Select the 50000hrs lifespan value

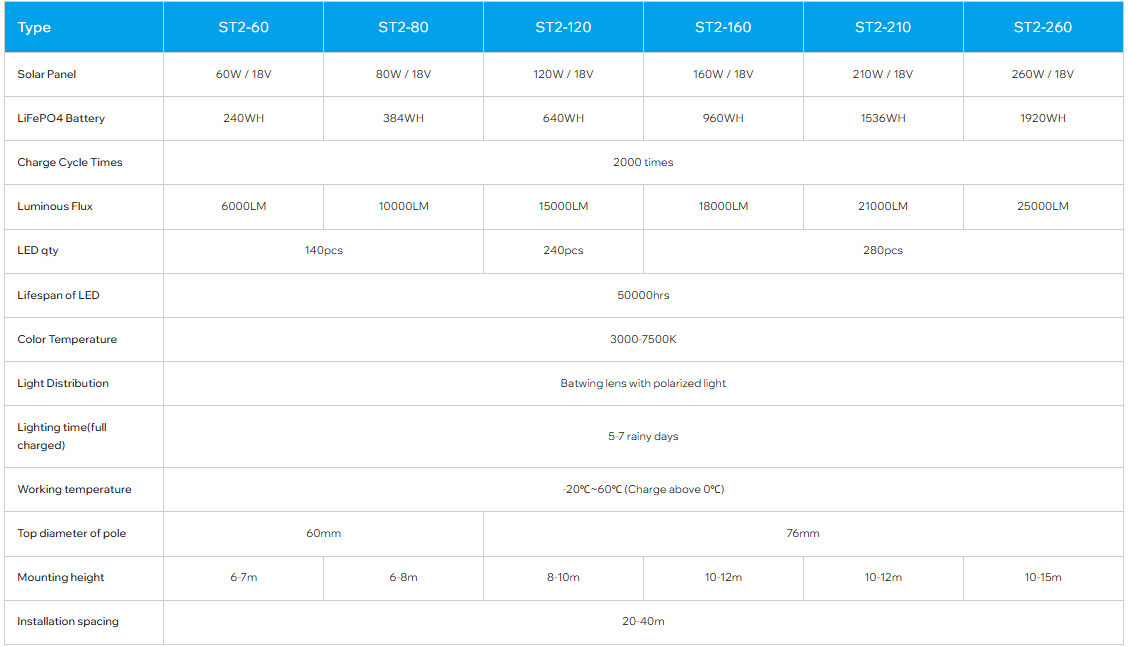pyautogui.click(x=643, y=295)
